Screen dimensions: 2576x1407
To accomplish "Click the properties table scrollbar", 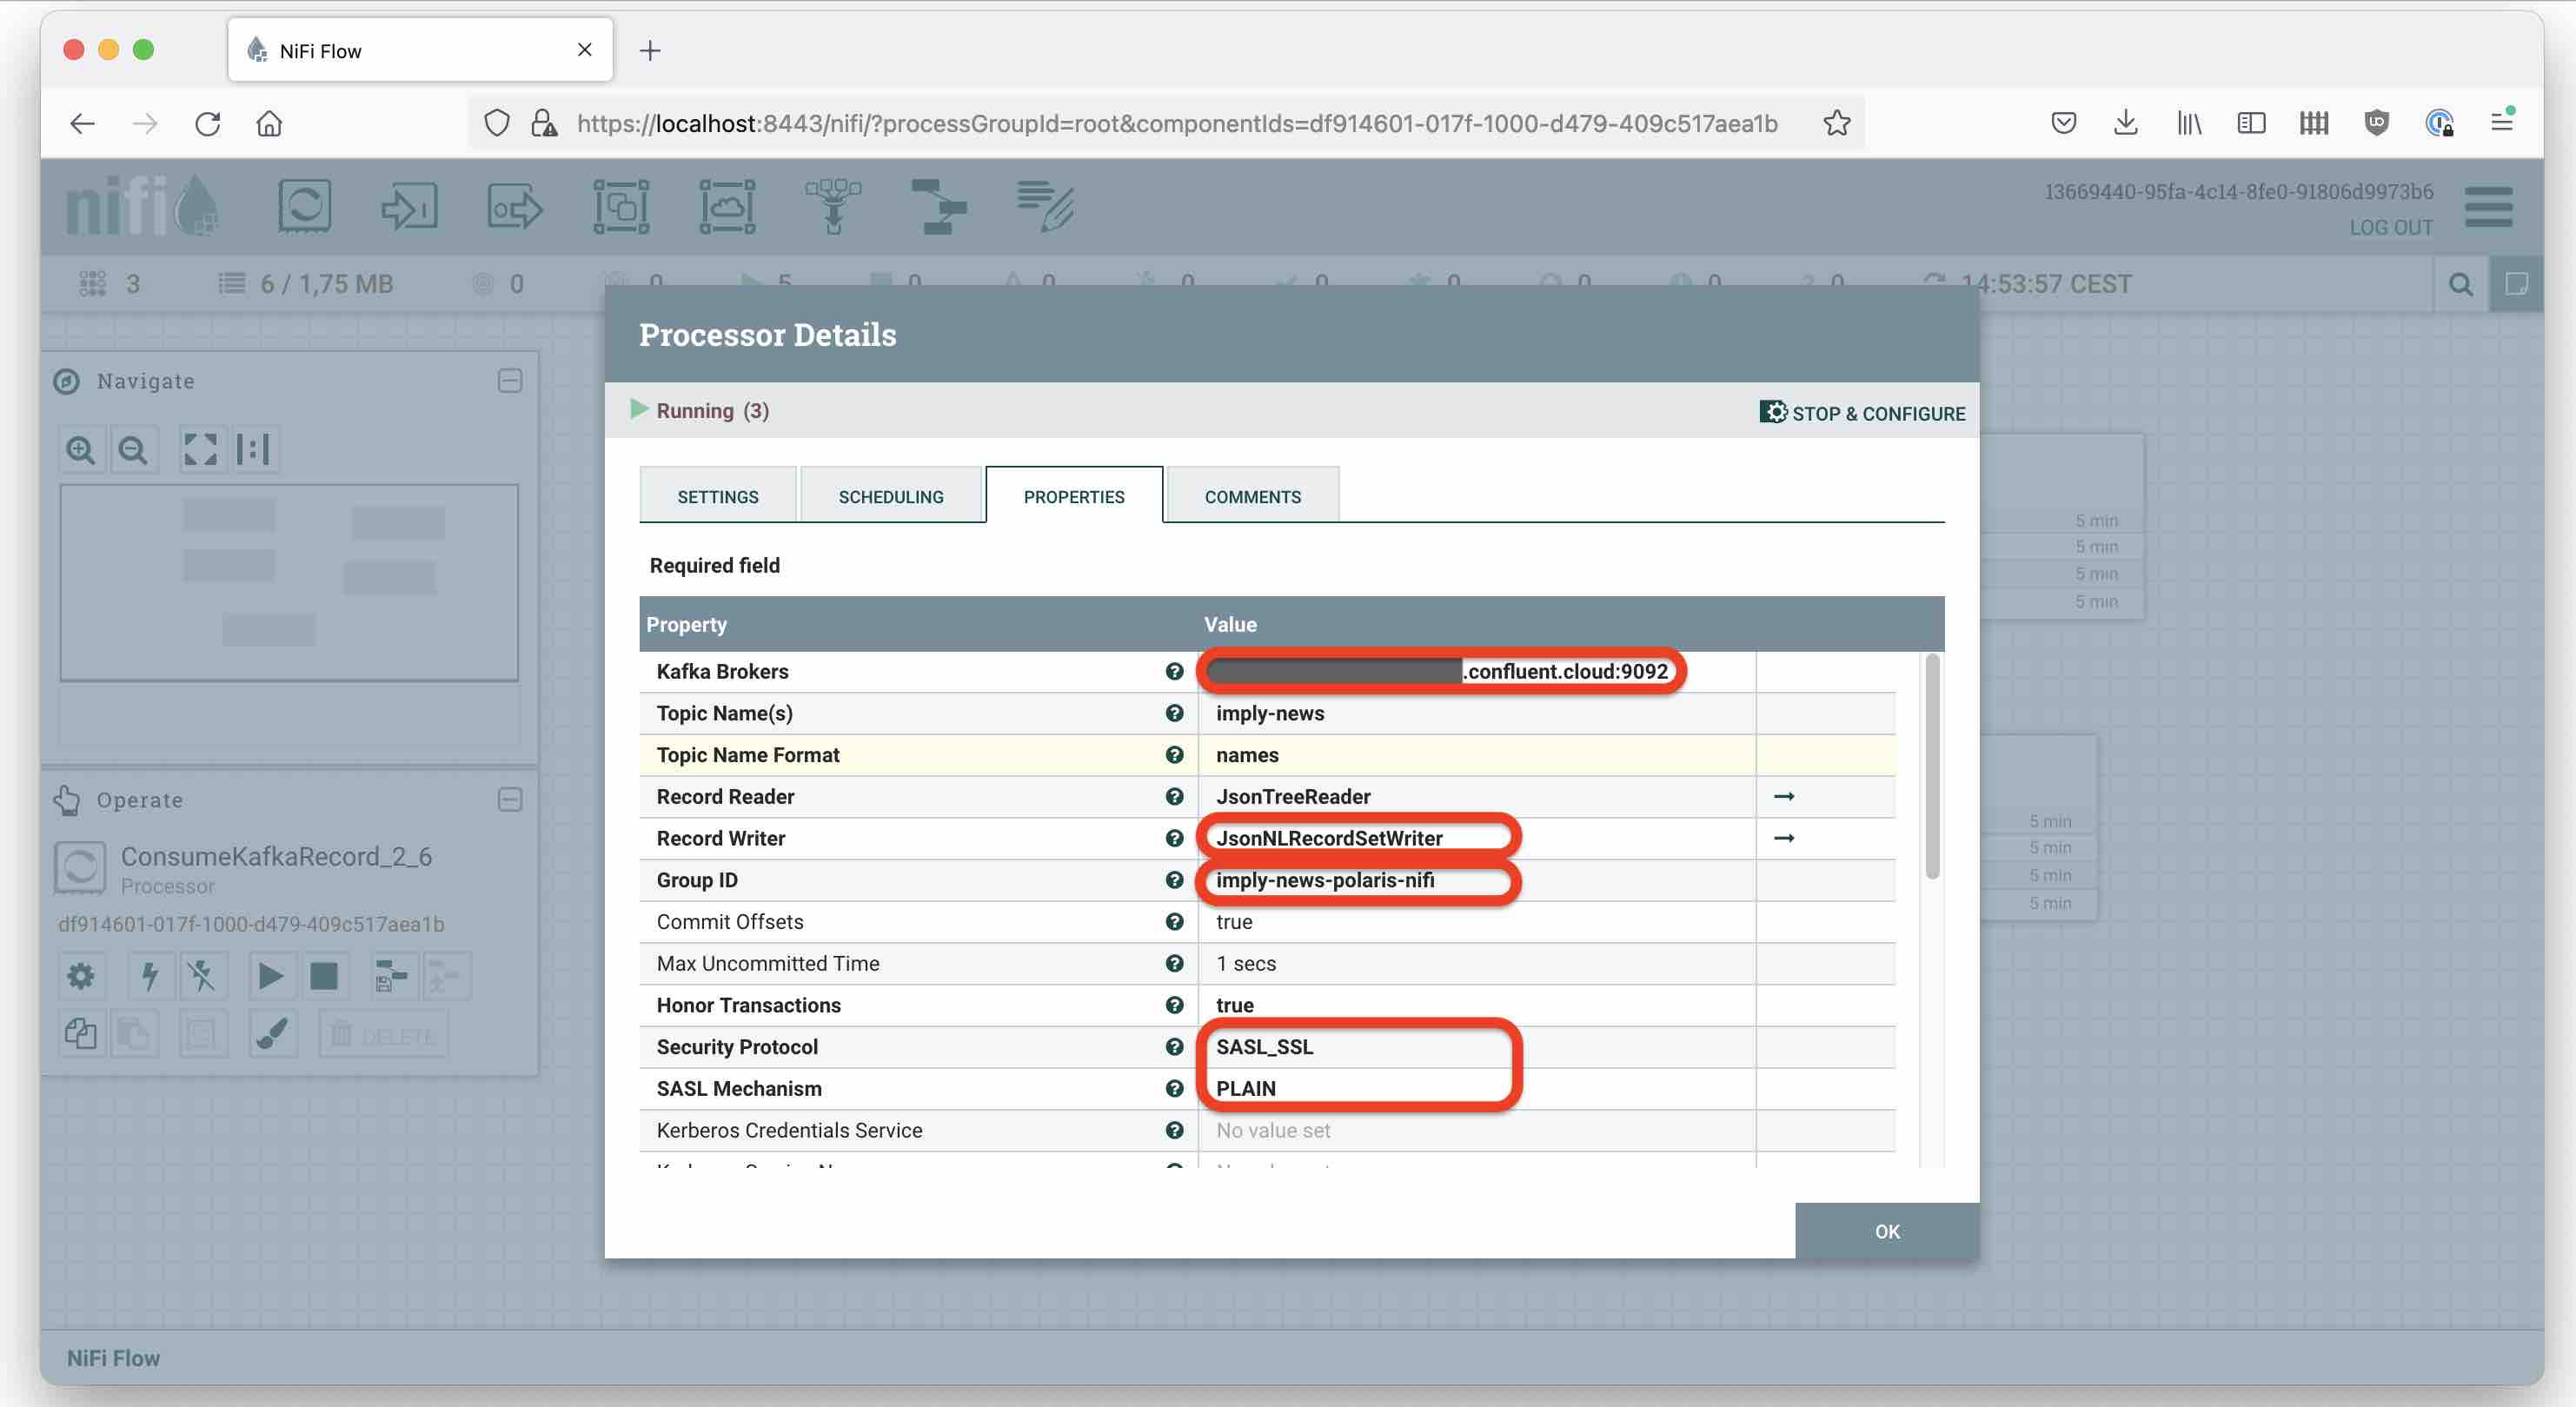I will click(1932, 767).
